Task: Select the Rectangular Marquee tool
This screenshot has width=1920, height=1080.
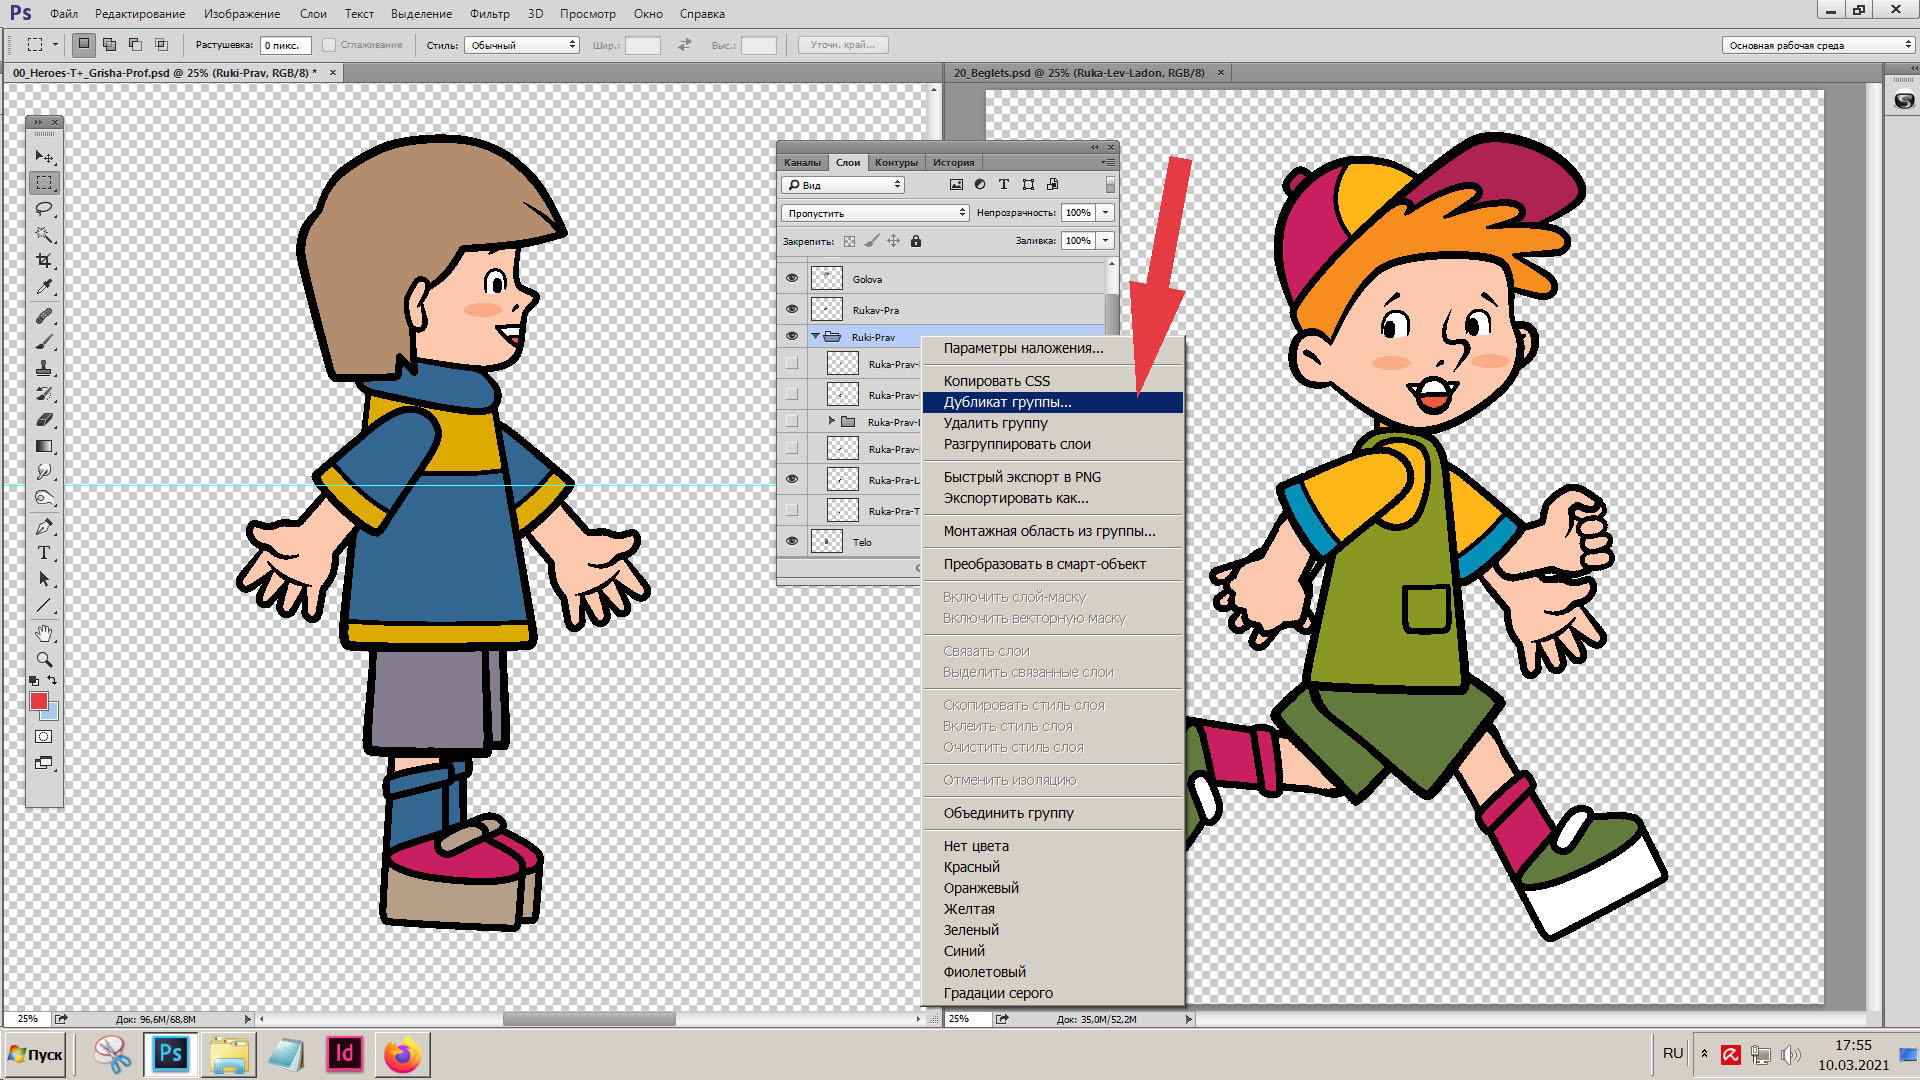Action: pyautogui.click(x=44, y=183)
